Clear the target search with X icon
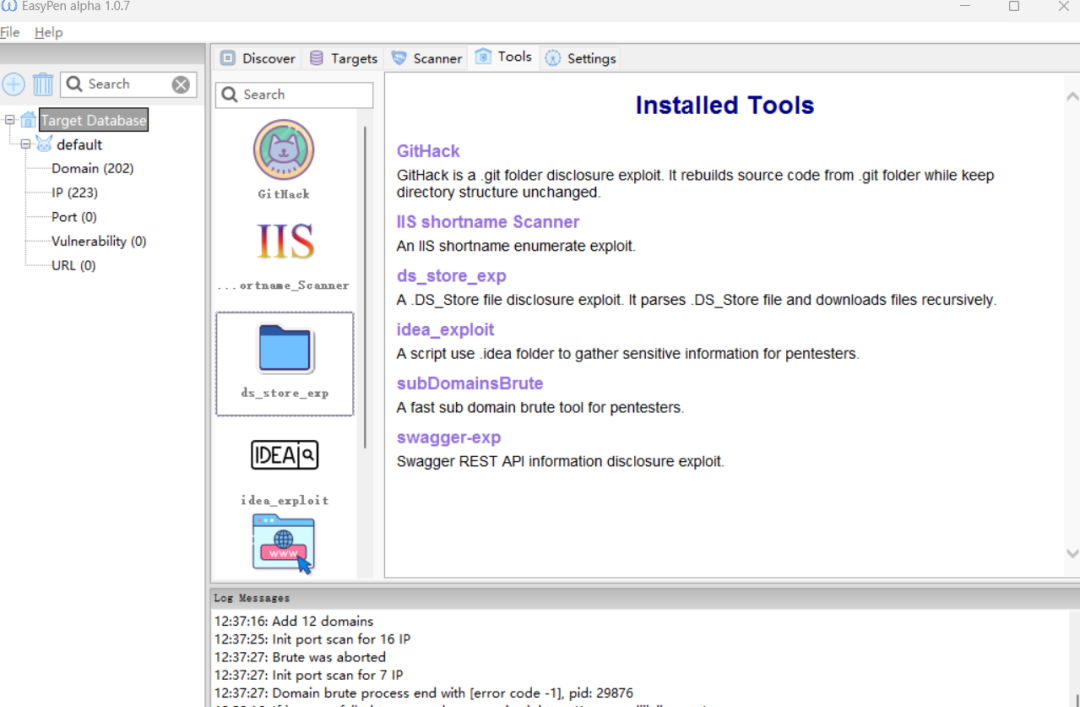The width and height of the screenshot is (1080, 707). coord(181,84)
